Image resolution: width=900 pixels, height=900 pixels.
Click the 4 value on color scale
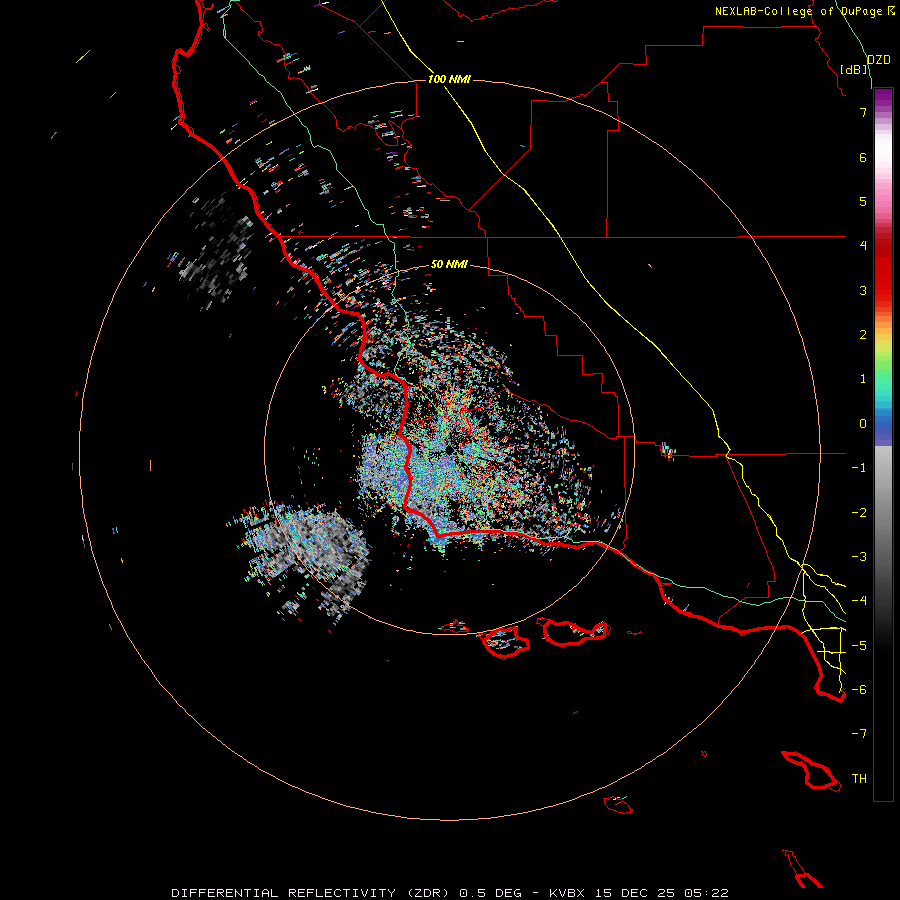click(x=863, y=246)
